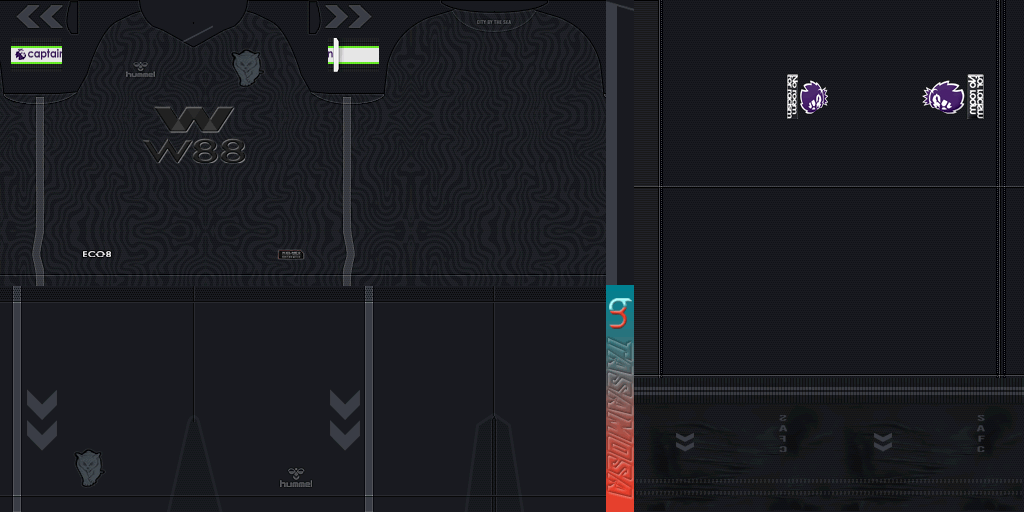Select the right downward chevrons on shorts

[344, 420]
